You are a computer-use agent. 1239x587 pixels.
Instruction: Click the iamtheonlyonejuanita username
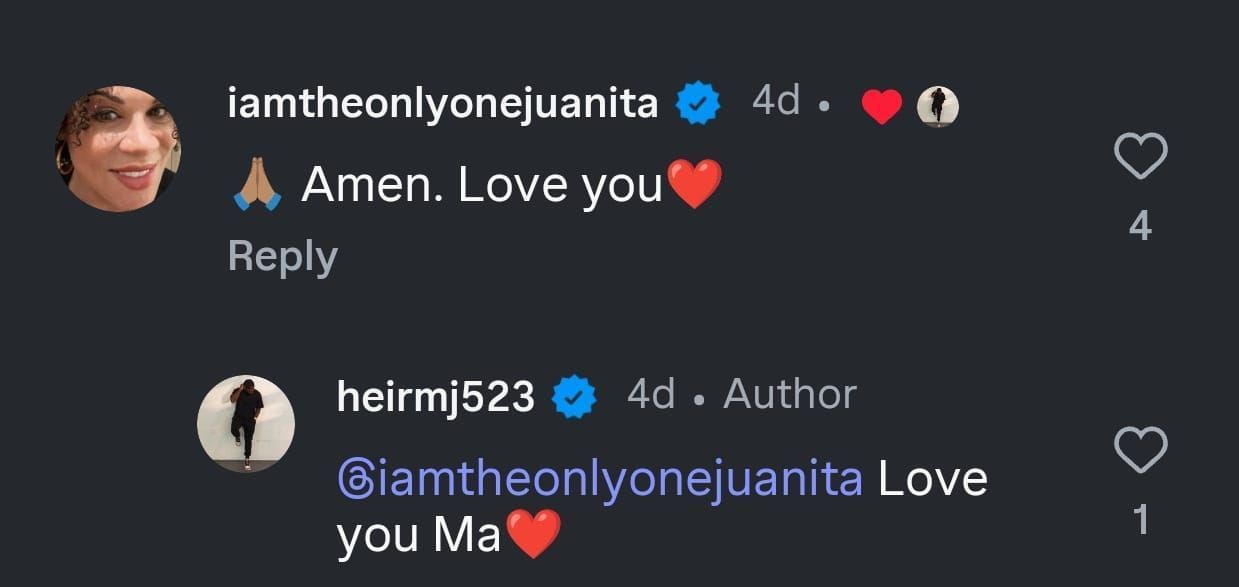pos(443,104)
